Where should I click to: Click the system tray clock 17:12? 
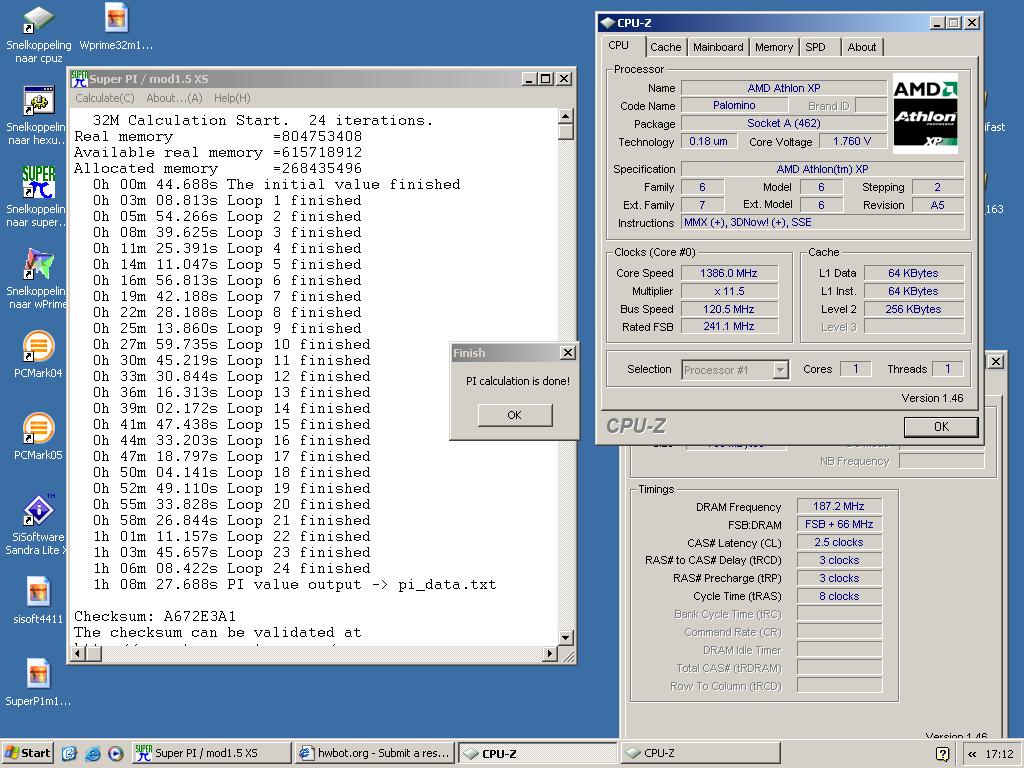tap(999, 754)
